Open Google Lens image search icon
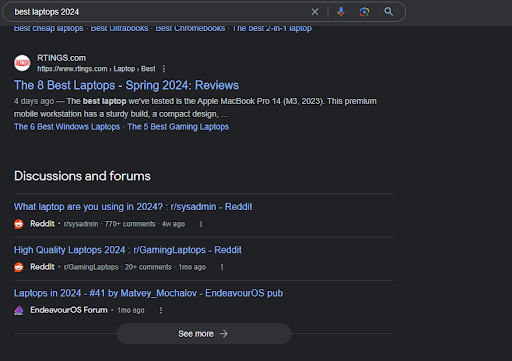 [364, 12]
